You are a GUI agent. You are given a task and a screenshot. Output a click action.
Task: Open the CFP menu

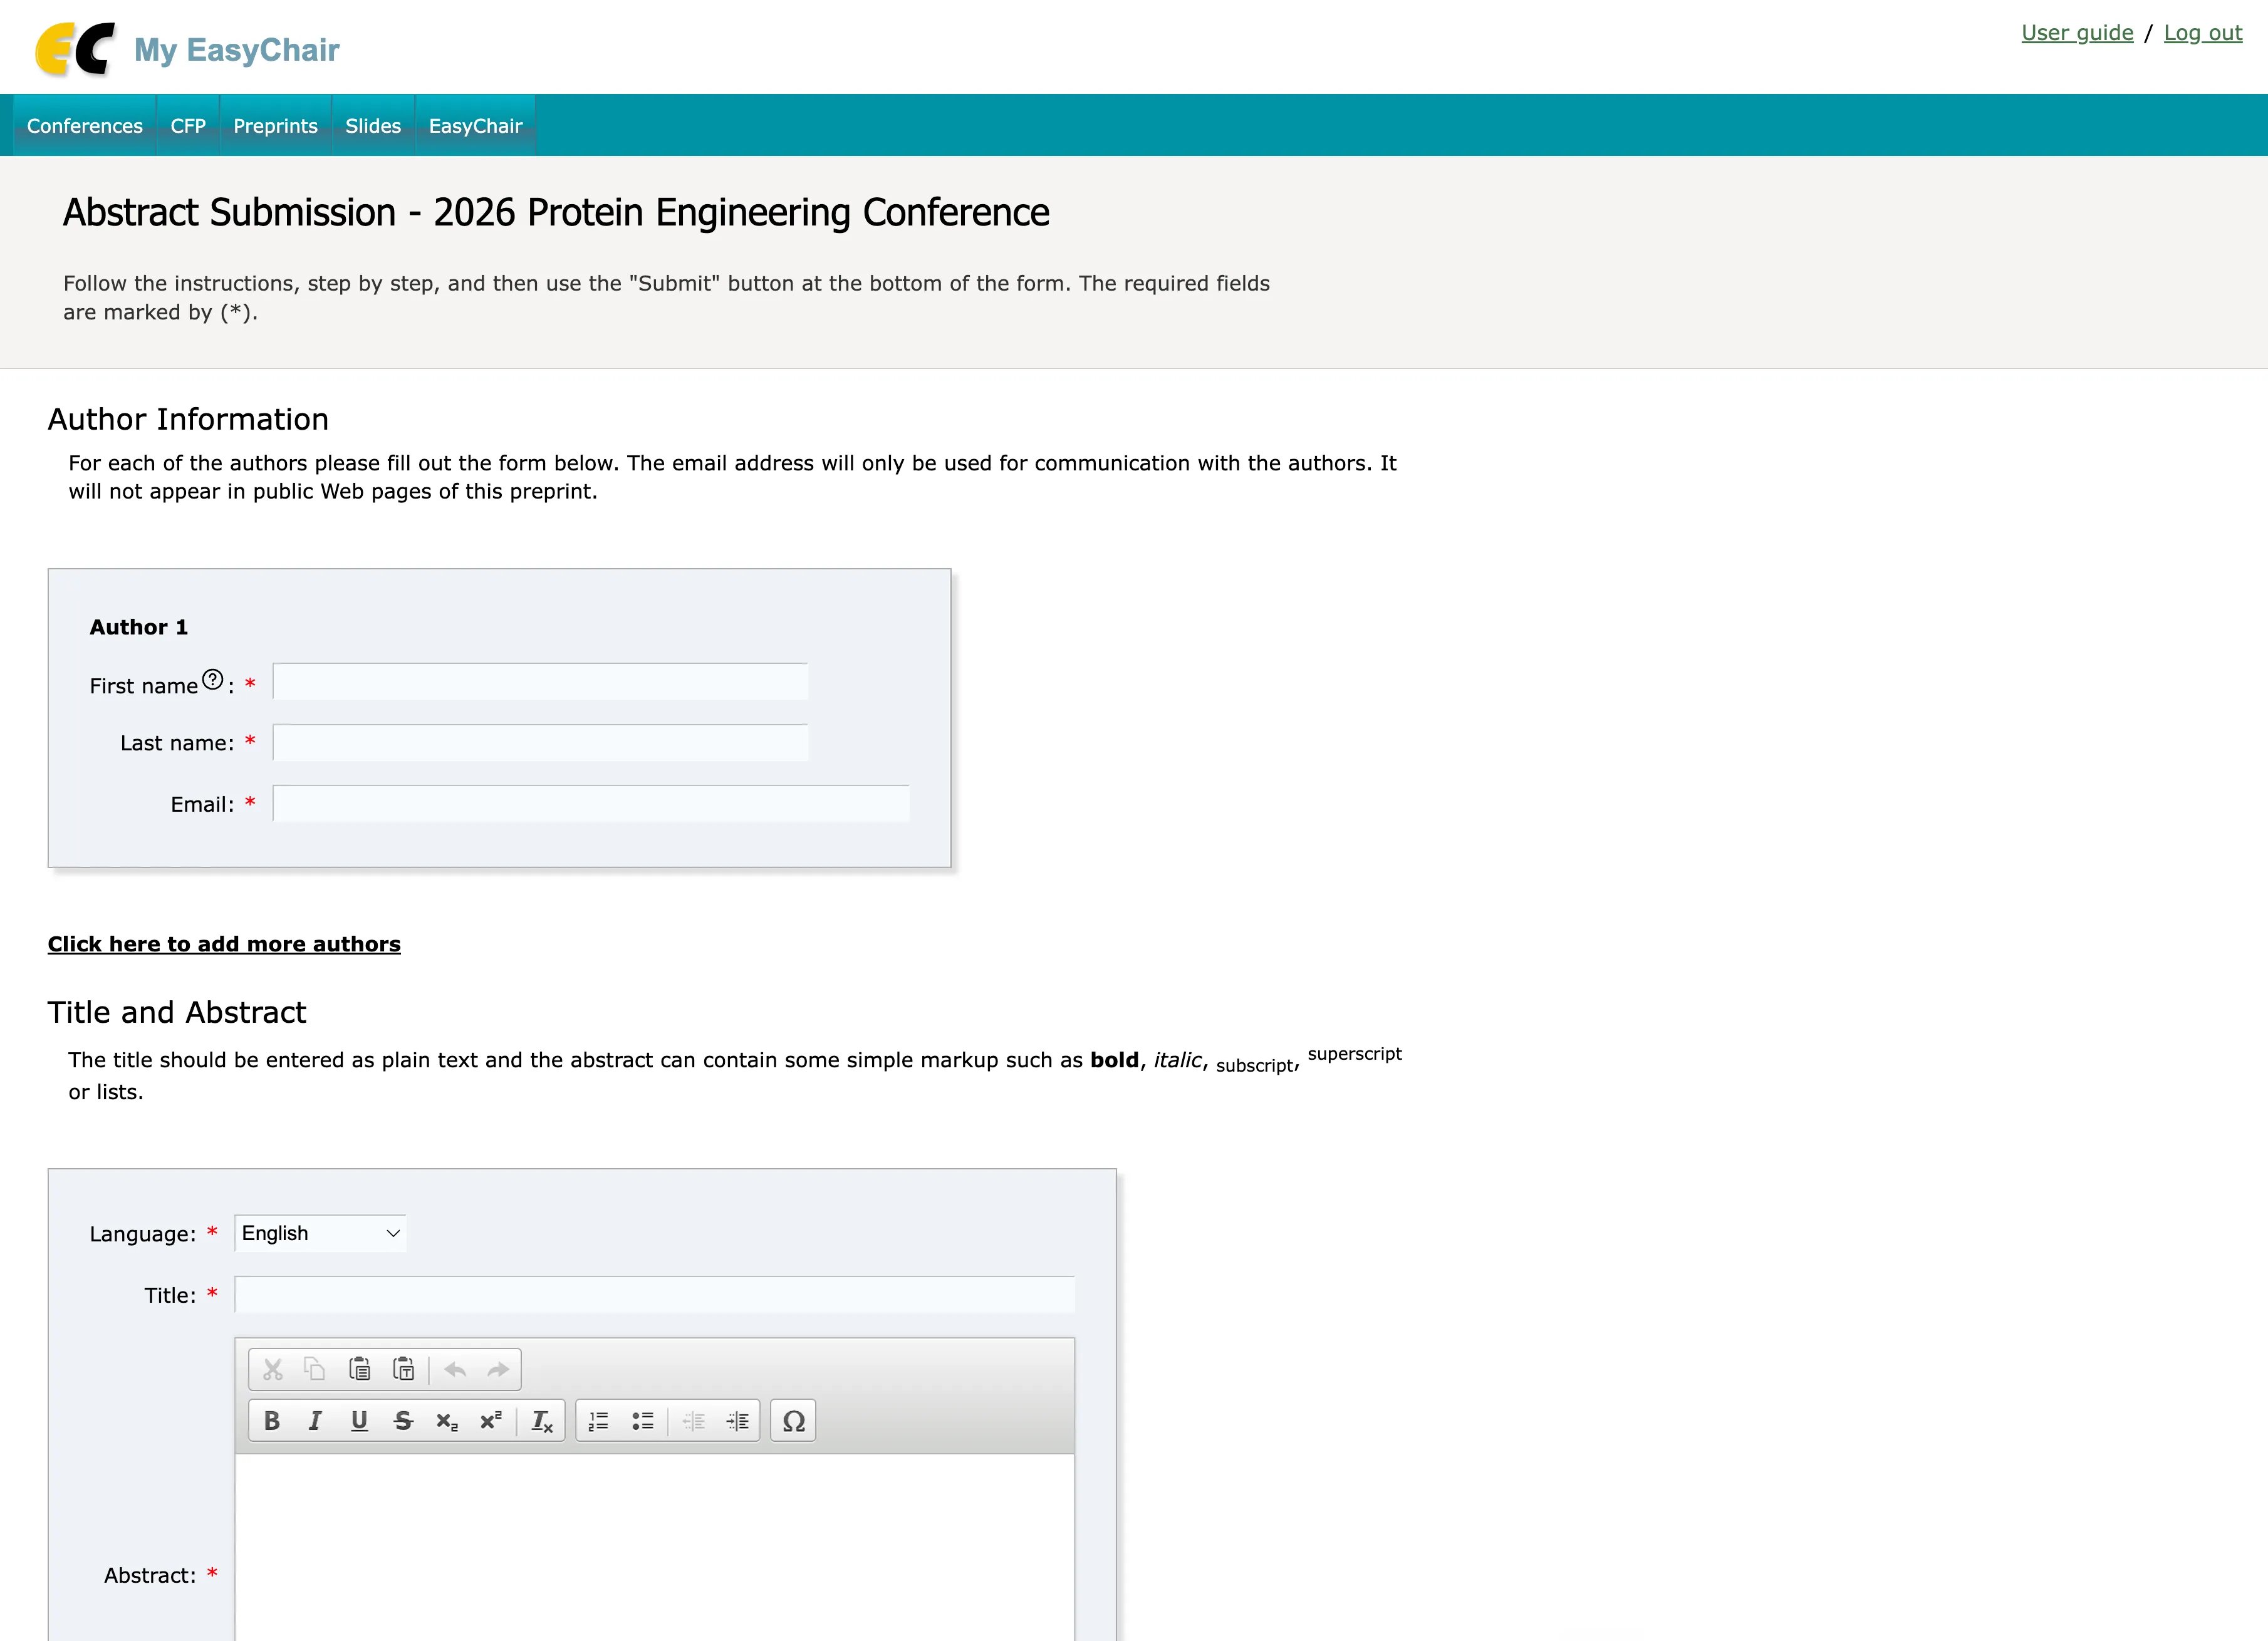pyautogui.click(x=188, y=126)
